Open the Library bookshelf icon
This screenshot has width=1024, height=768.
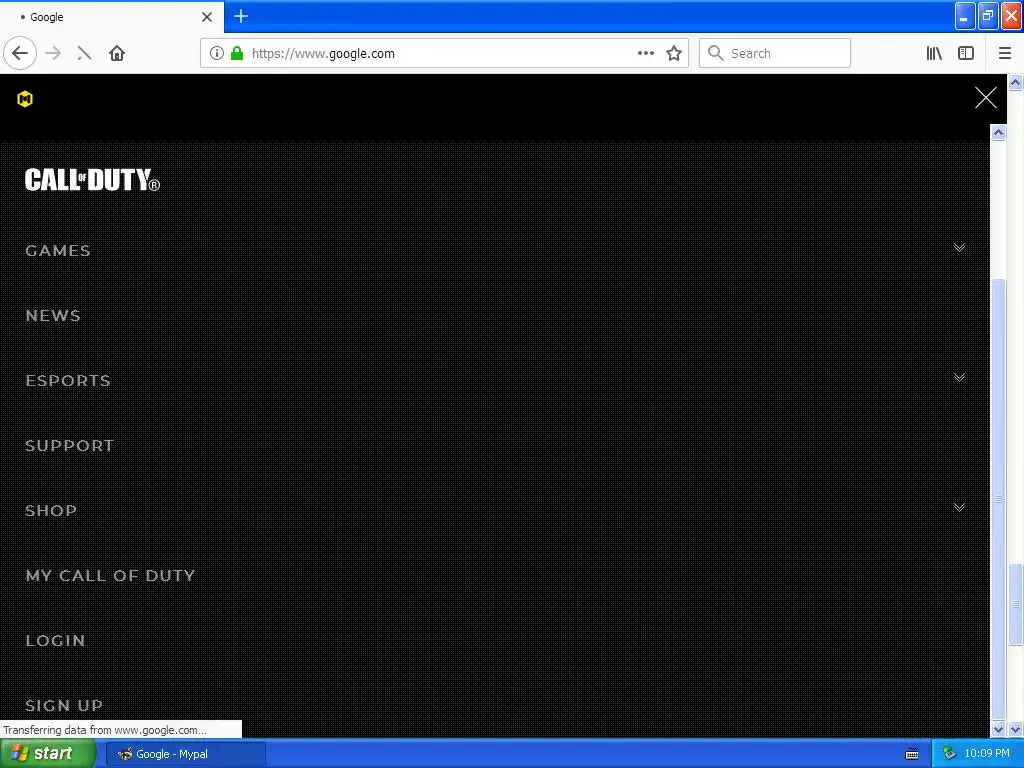pyautogui.click(x=934, y=54)
